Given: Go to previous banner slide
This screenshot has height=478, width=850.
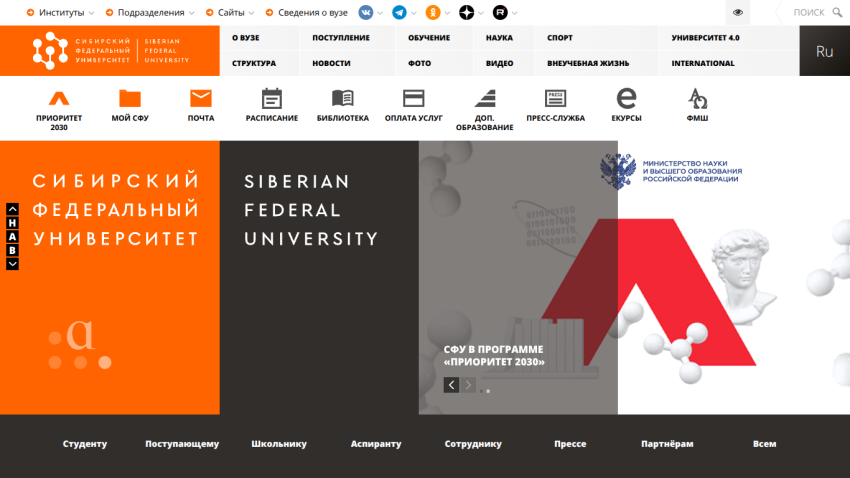Looking at the screenshot, I should tap(452, 385).
